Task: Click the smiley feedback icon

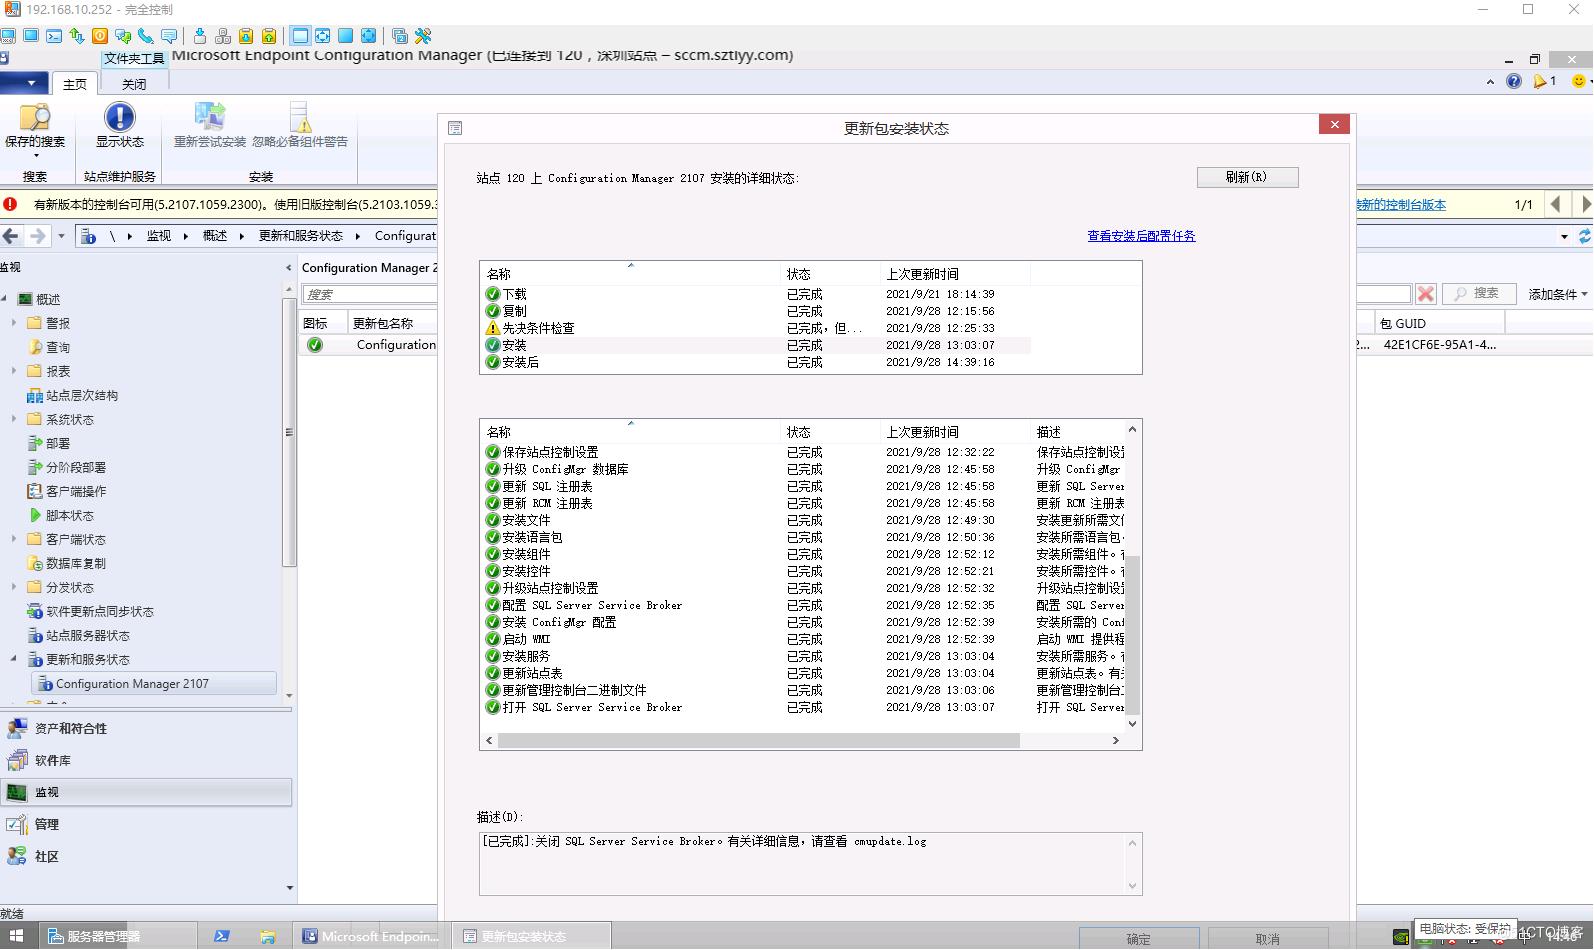Action: coord(1579,81)
